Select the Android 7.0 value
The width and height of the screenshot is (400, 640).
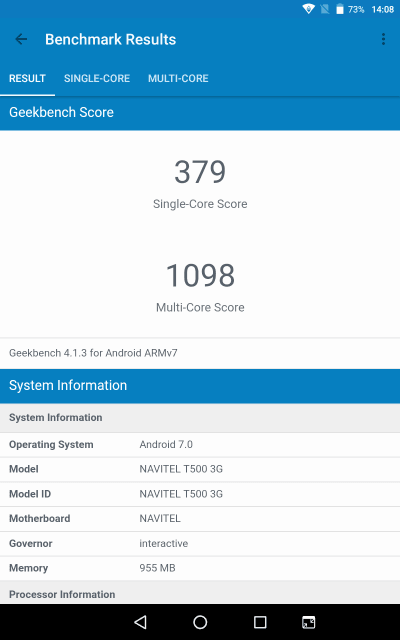tap(166, 444)
